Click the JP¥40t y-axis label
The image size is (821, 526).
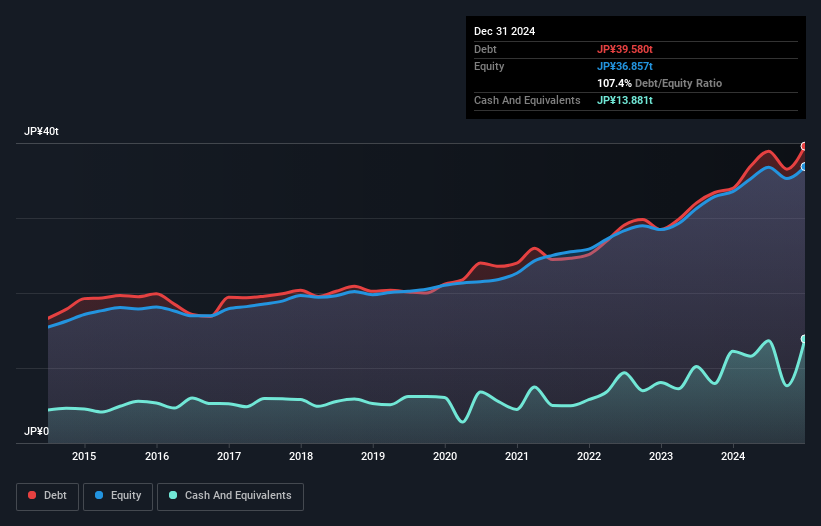41,131
